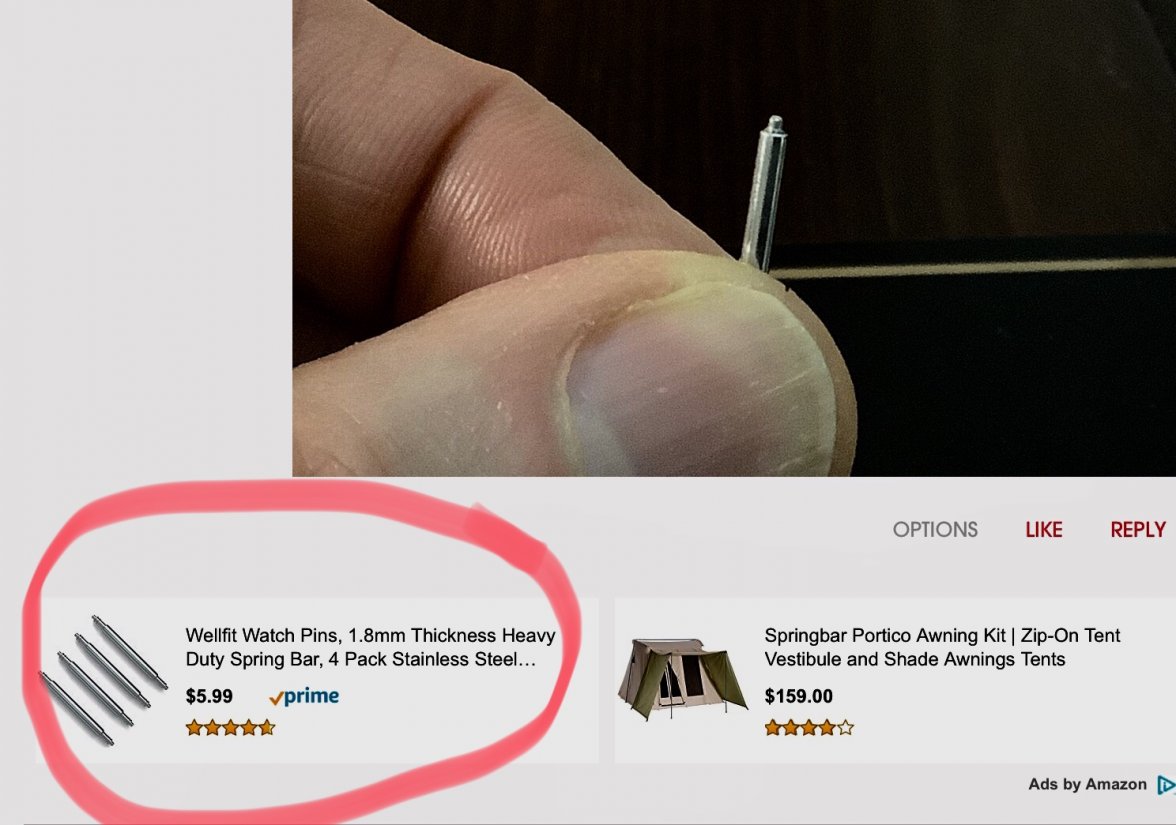Click the AdChoices triangle icon
This screenshot has width=1176, height=825.
pos(1166,785)
